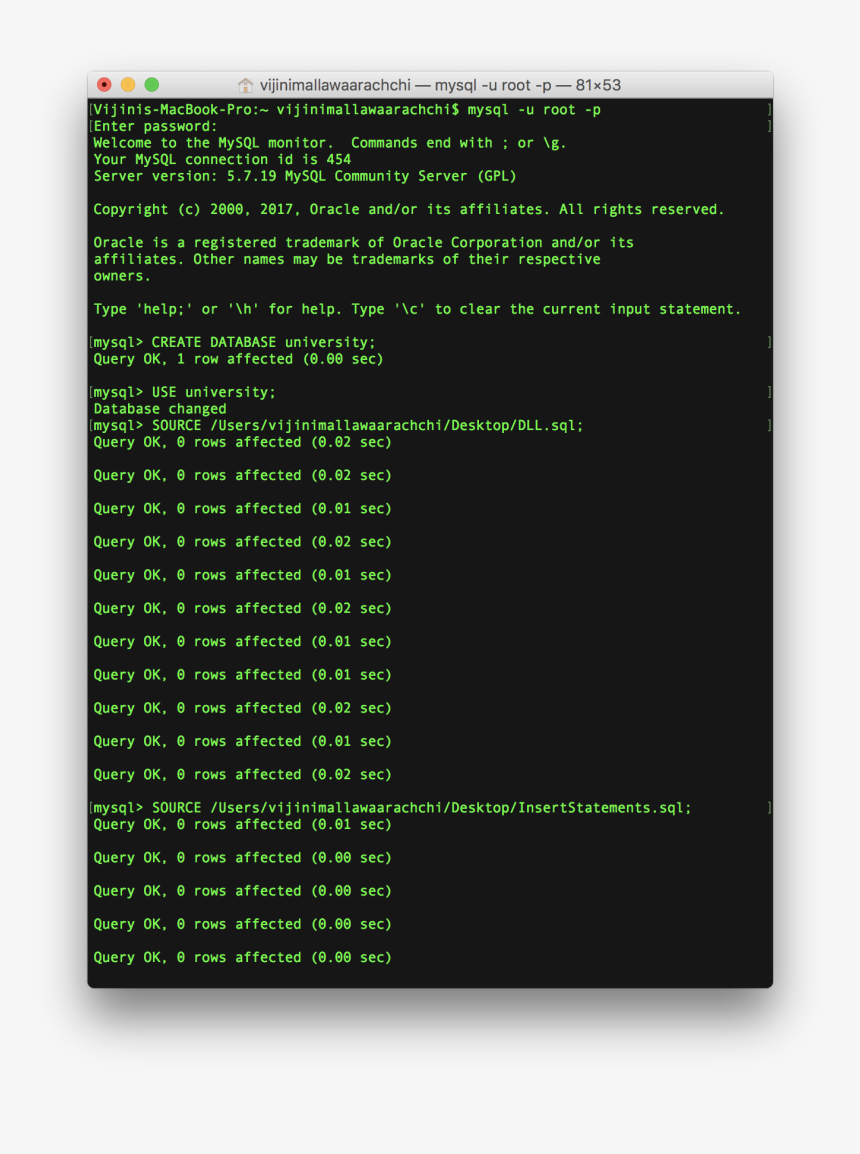
Task: Click the word 'owners.' in the trademark notice
Action: coord(122,276)
